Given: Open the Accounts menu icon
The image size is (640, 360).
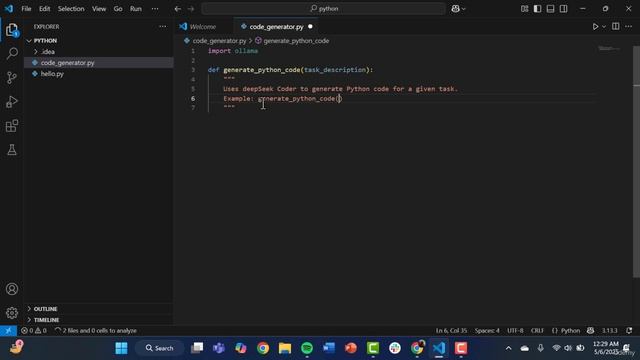Looking at the screenshot, I should click(12, 289).
